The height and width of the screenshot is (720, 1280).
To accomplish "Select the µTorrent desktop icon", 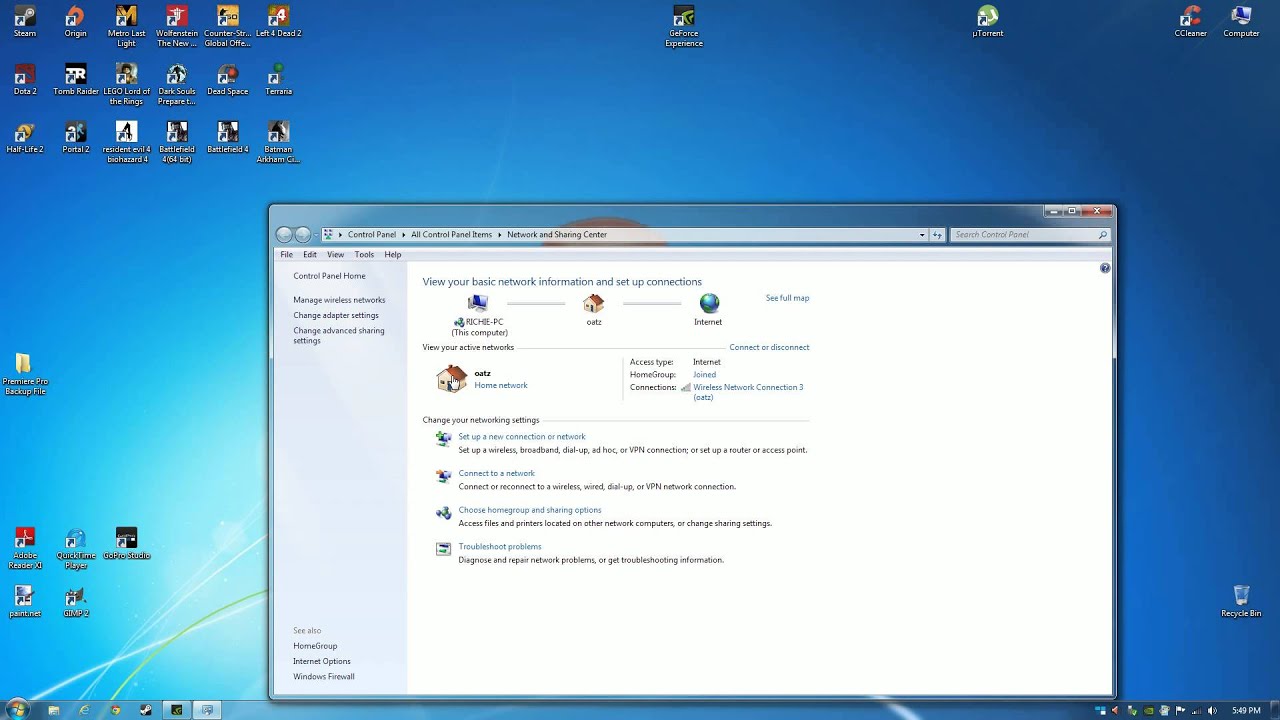I will pyautogui.click(x=987, y=22).
